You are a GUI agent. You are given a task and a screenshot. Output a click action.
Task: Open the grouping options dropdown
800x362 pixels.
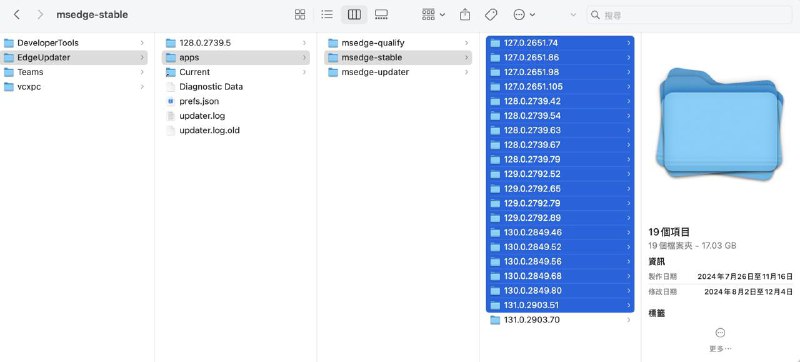click(433, 15)
